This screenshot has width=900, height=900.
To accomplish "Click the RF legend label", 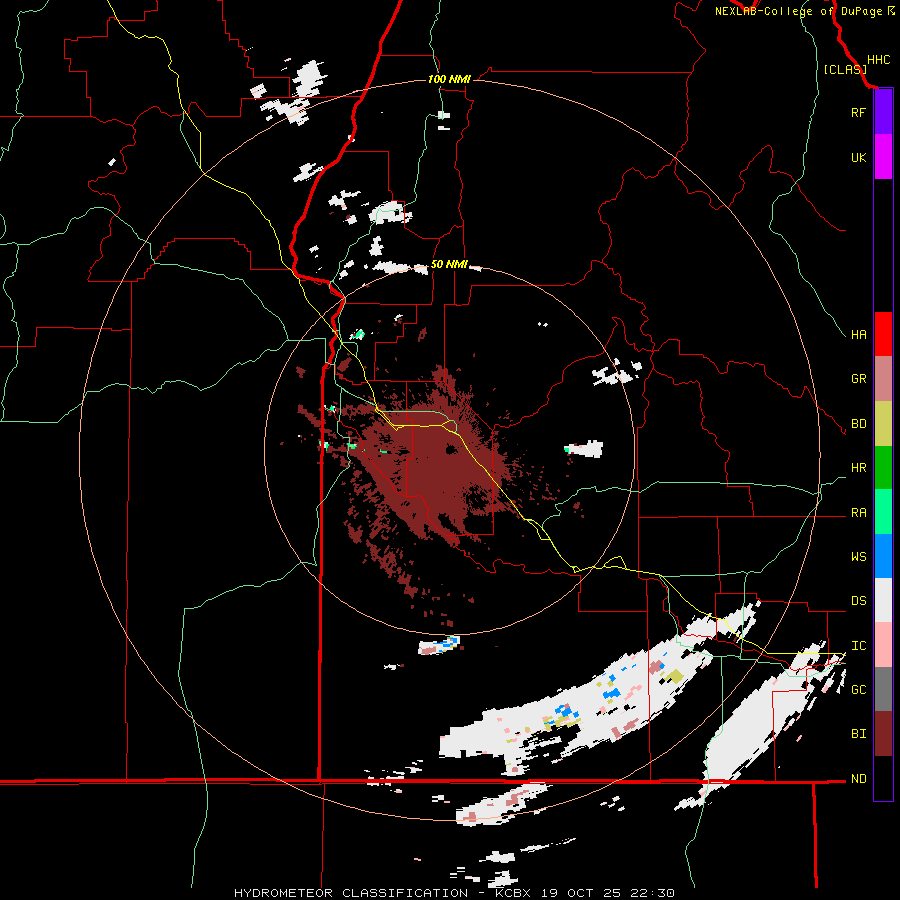I will pos(858,112).
